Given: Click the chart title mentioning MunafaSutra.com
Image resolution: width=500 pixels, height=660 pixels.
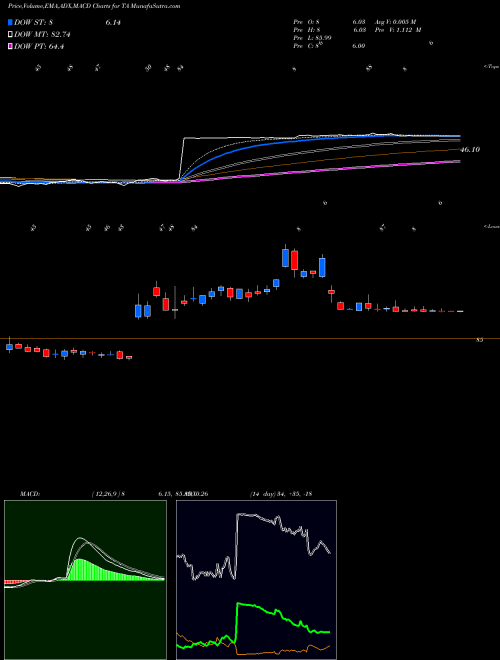Looking at the screenshot, I should tap(94, 6).
